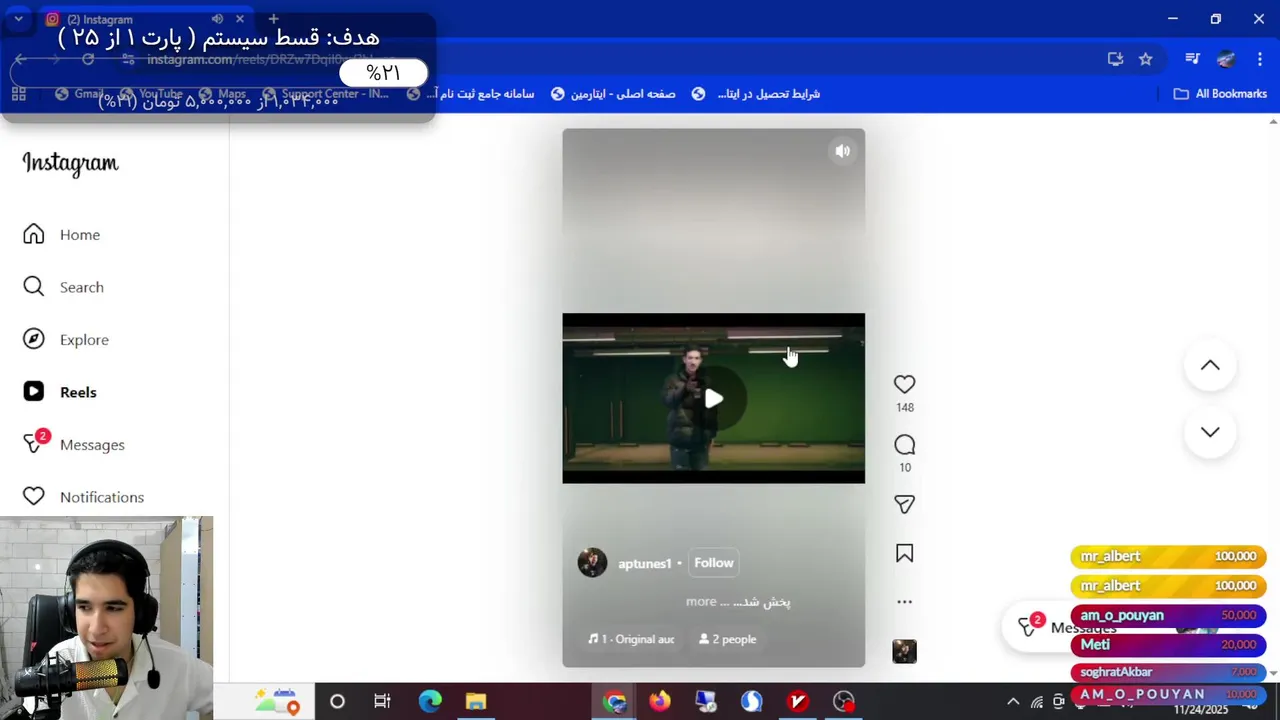Open File Explorer from taskbar
This screenshot has width=1280, height=720.
point(476,702)
